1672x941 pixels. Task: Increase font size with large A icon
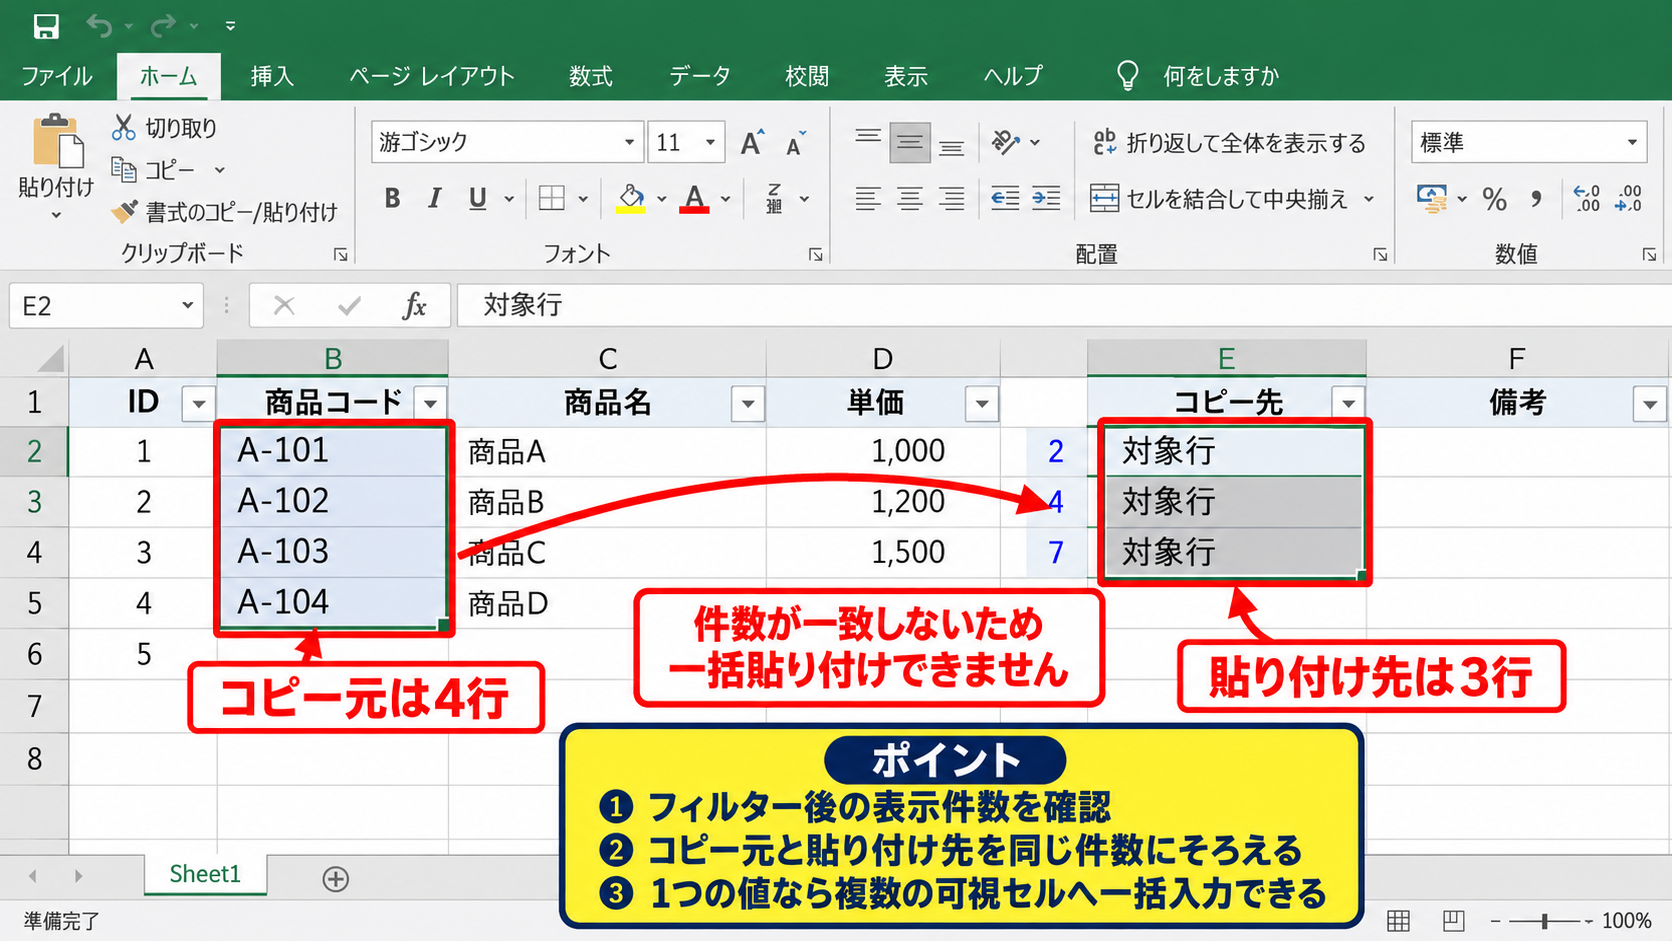[752, 143]
